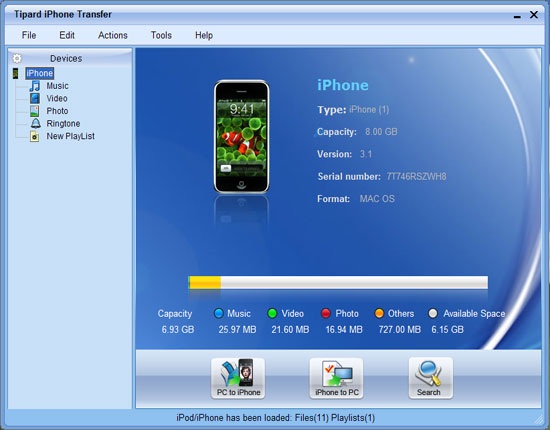
Task: Click the iPhone device icon in tree
Action: pos(15,73)
